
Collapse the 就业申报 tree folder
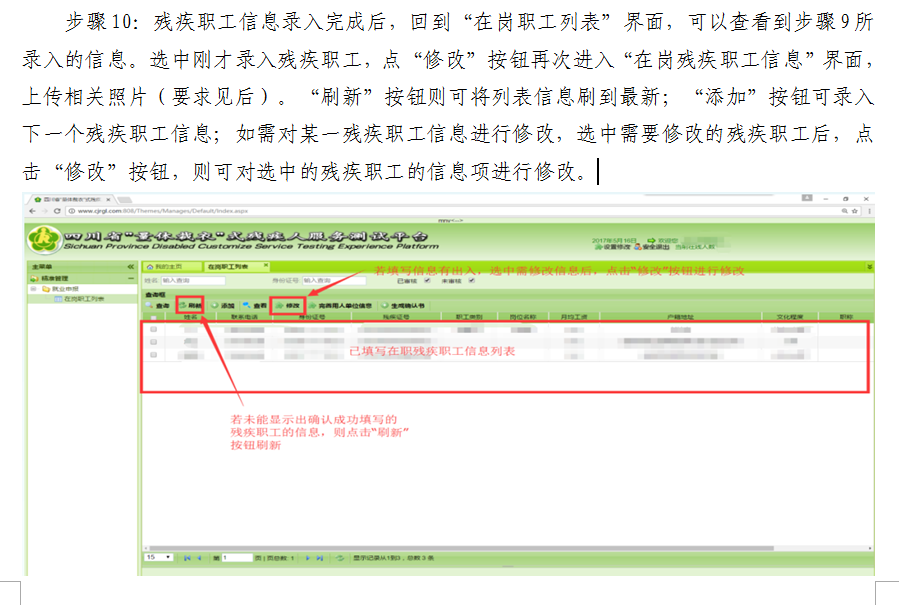point(33,288)
